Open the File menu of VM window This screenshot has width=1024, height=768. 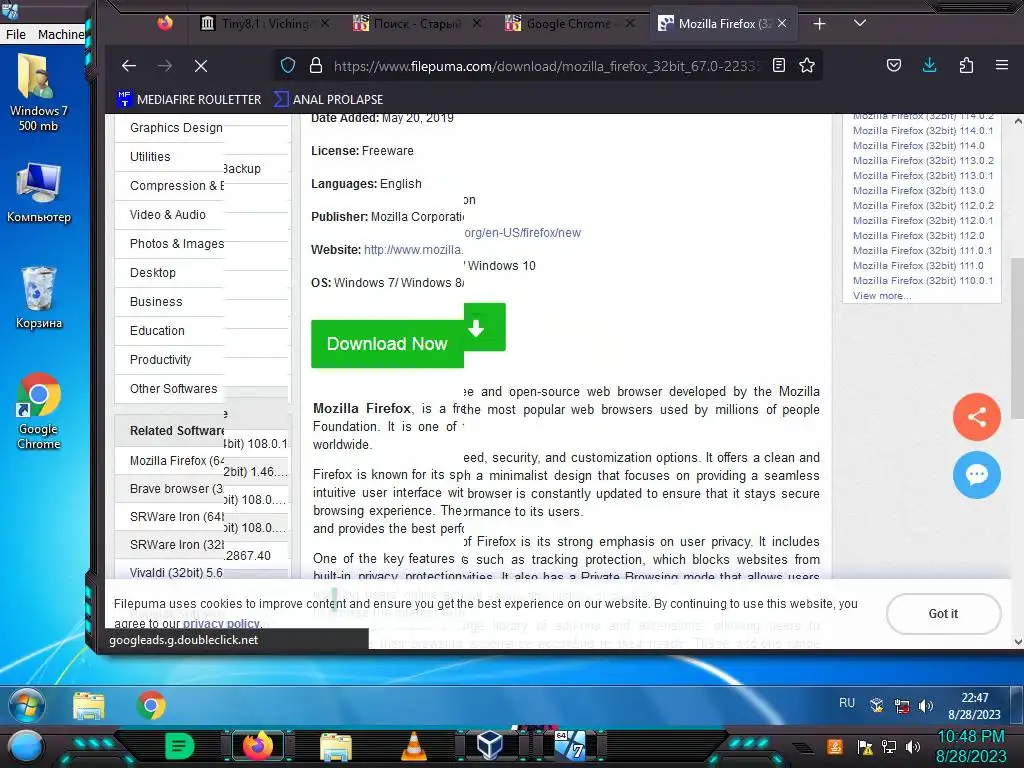point(16,34)
